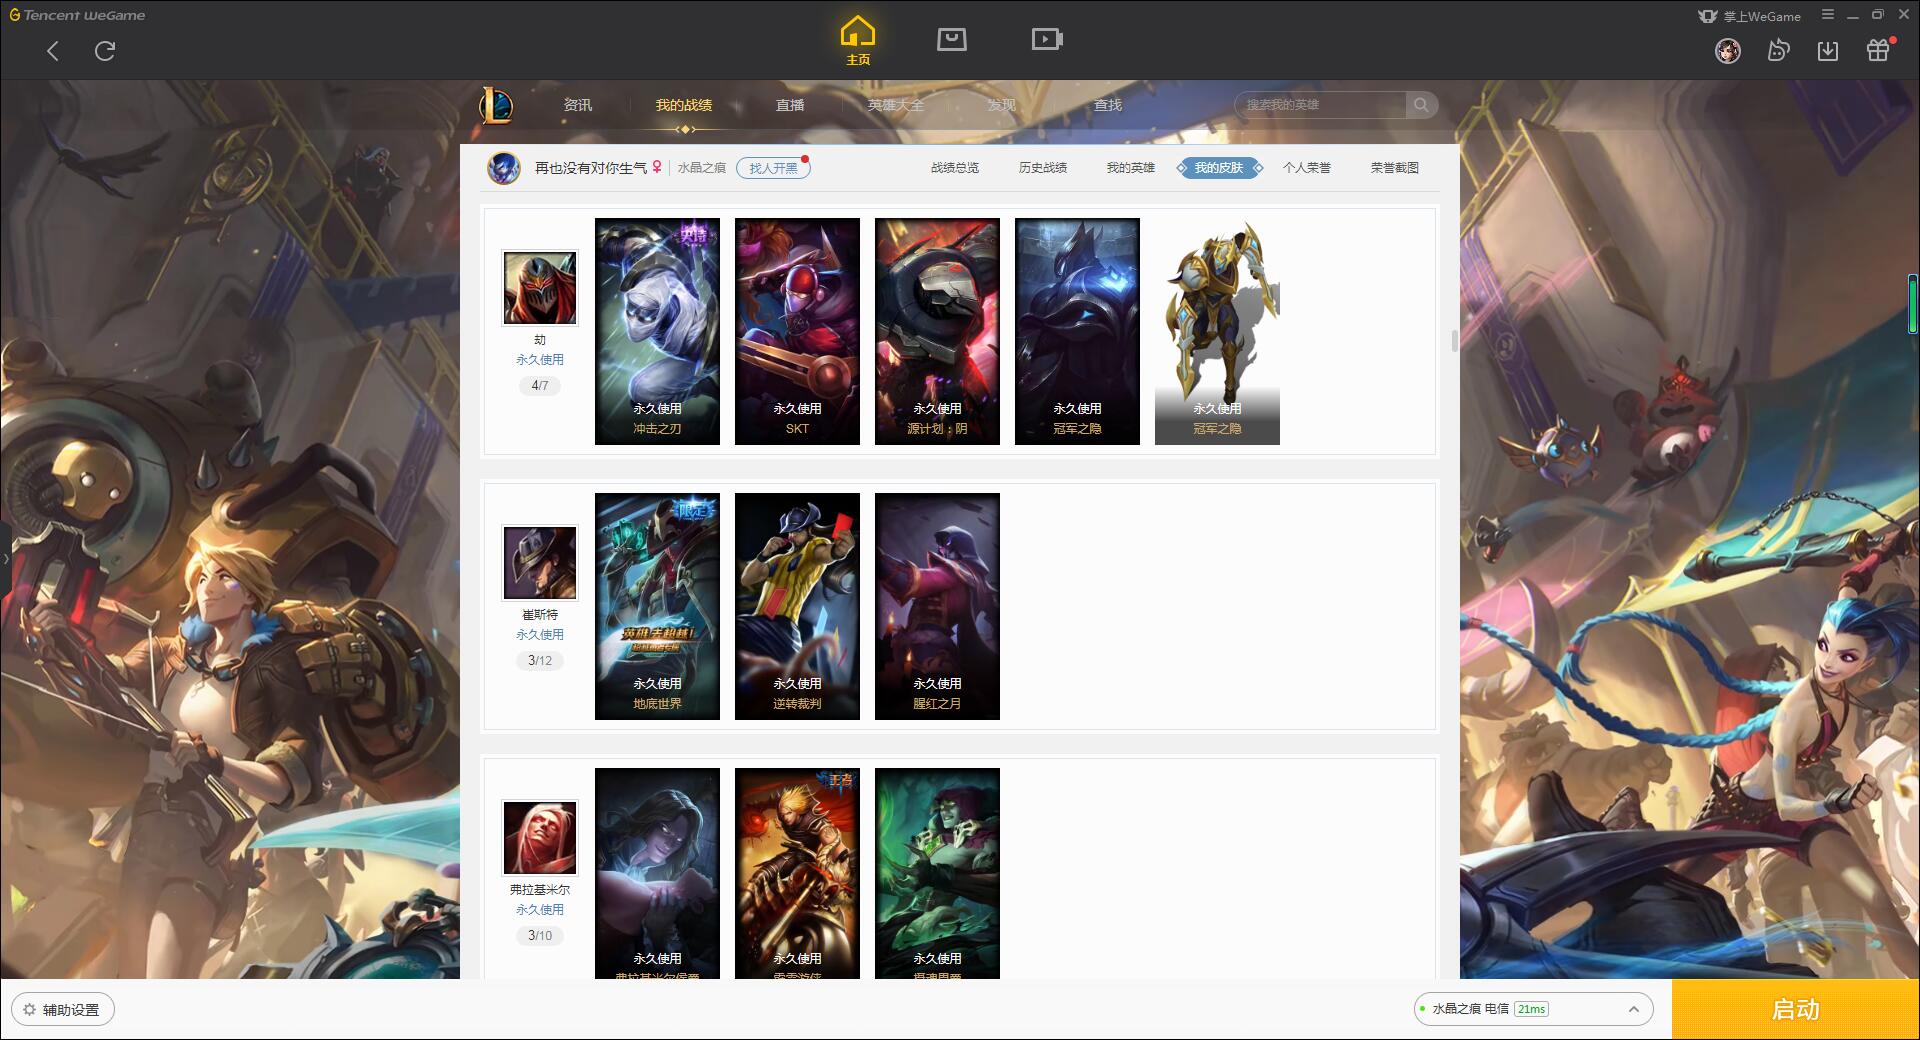This screenshot has width=1920, height=1040.
Task: Click the 弗拉基米尔 champion portrait
Action: (x=540, y=838)
